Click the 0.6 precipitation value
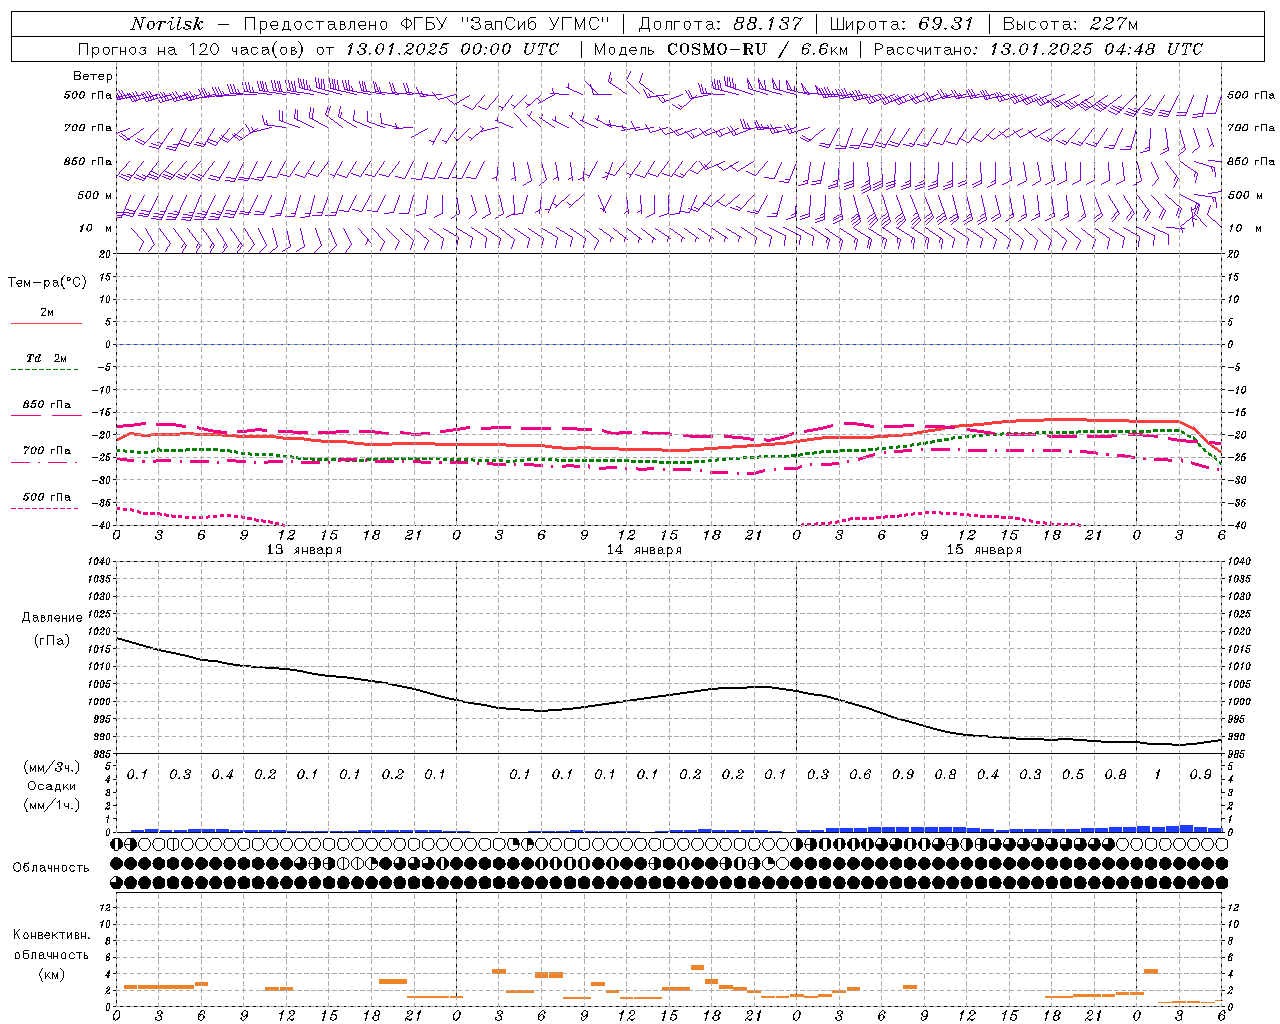The height and width of the screenshot is (1024, 1280). (860, 774)
